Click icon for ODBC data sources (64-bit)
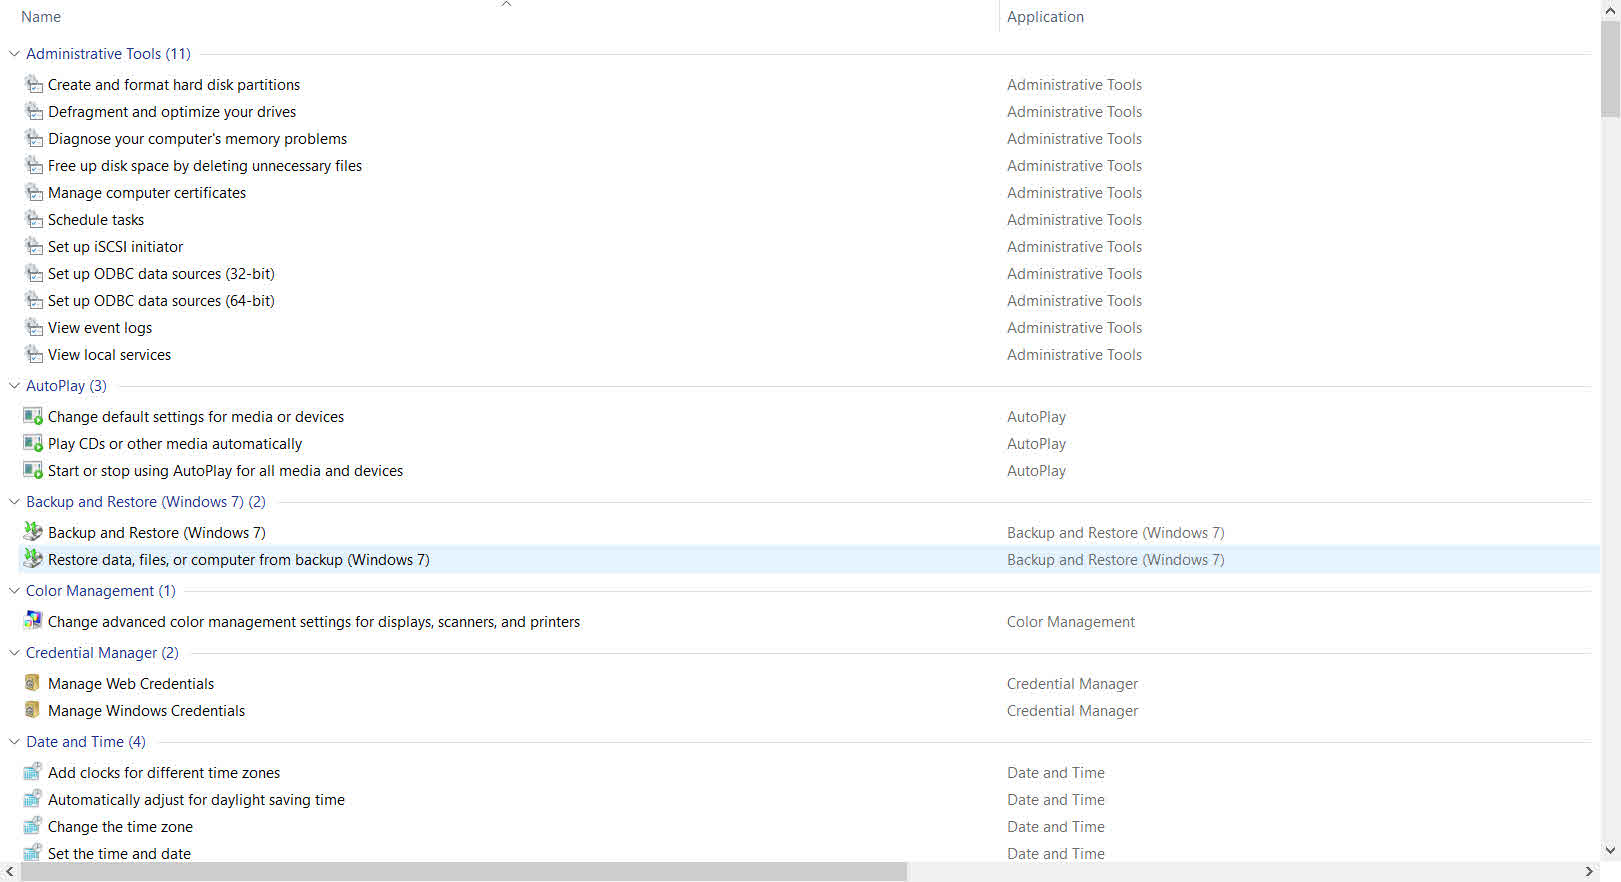 (33, 300)
